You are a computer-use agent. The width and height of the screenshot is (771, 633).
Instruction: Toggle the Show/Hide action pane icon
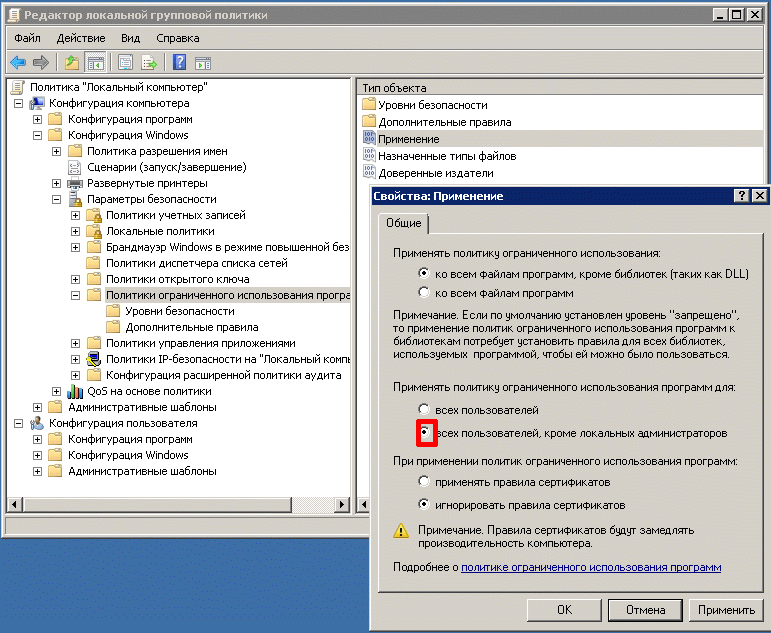point(203,63)
